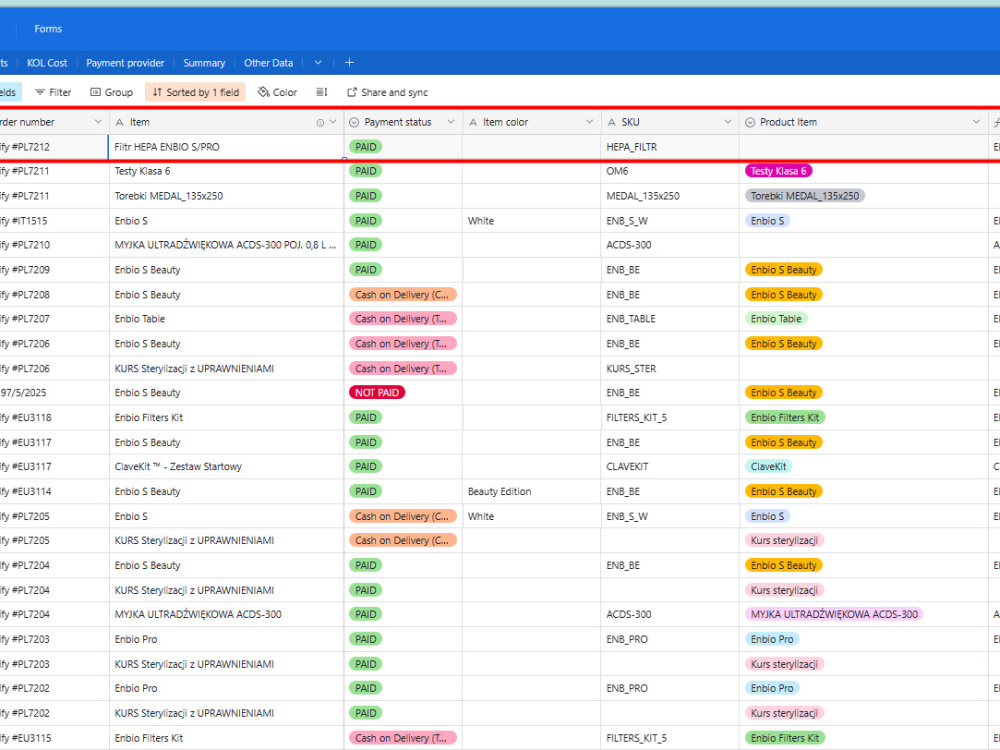Click Cash on Delivery status for #PL7208

pos(402,295)
